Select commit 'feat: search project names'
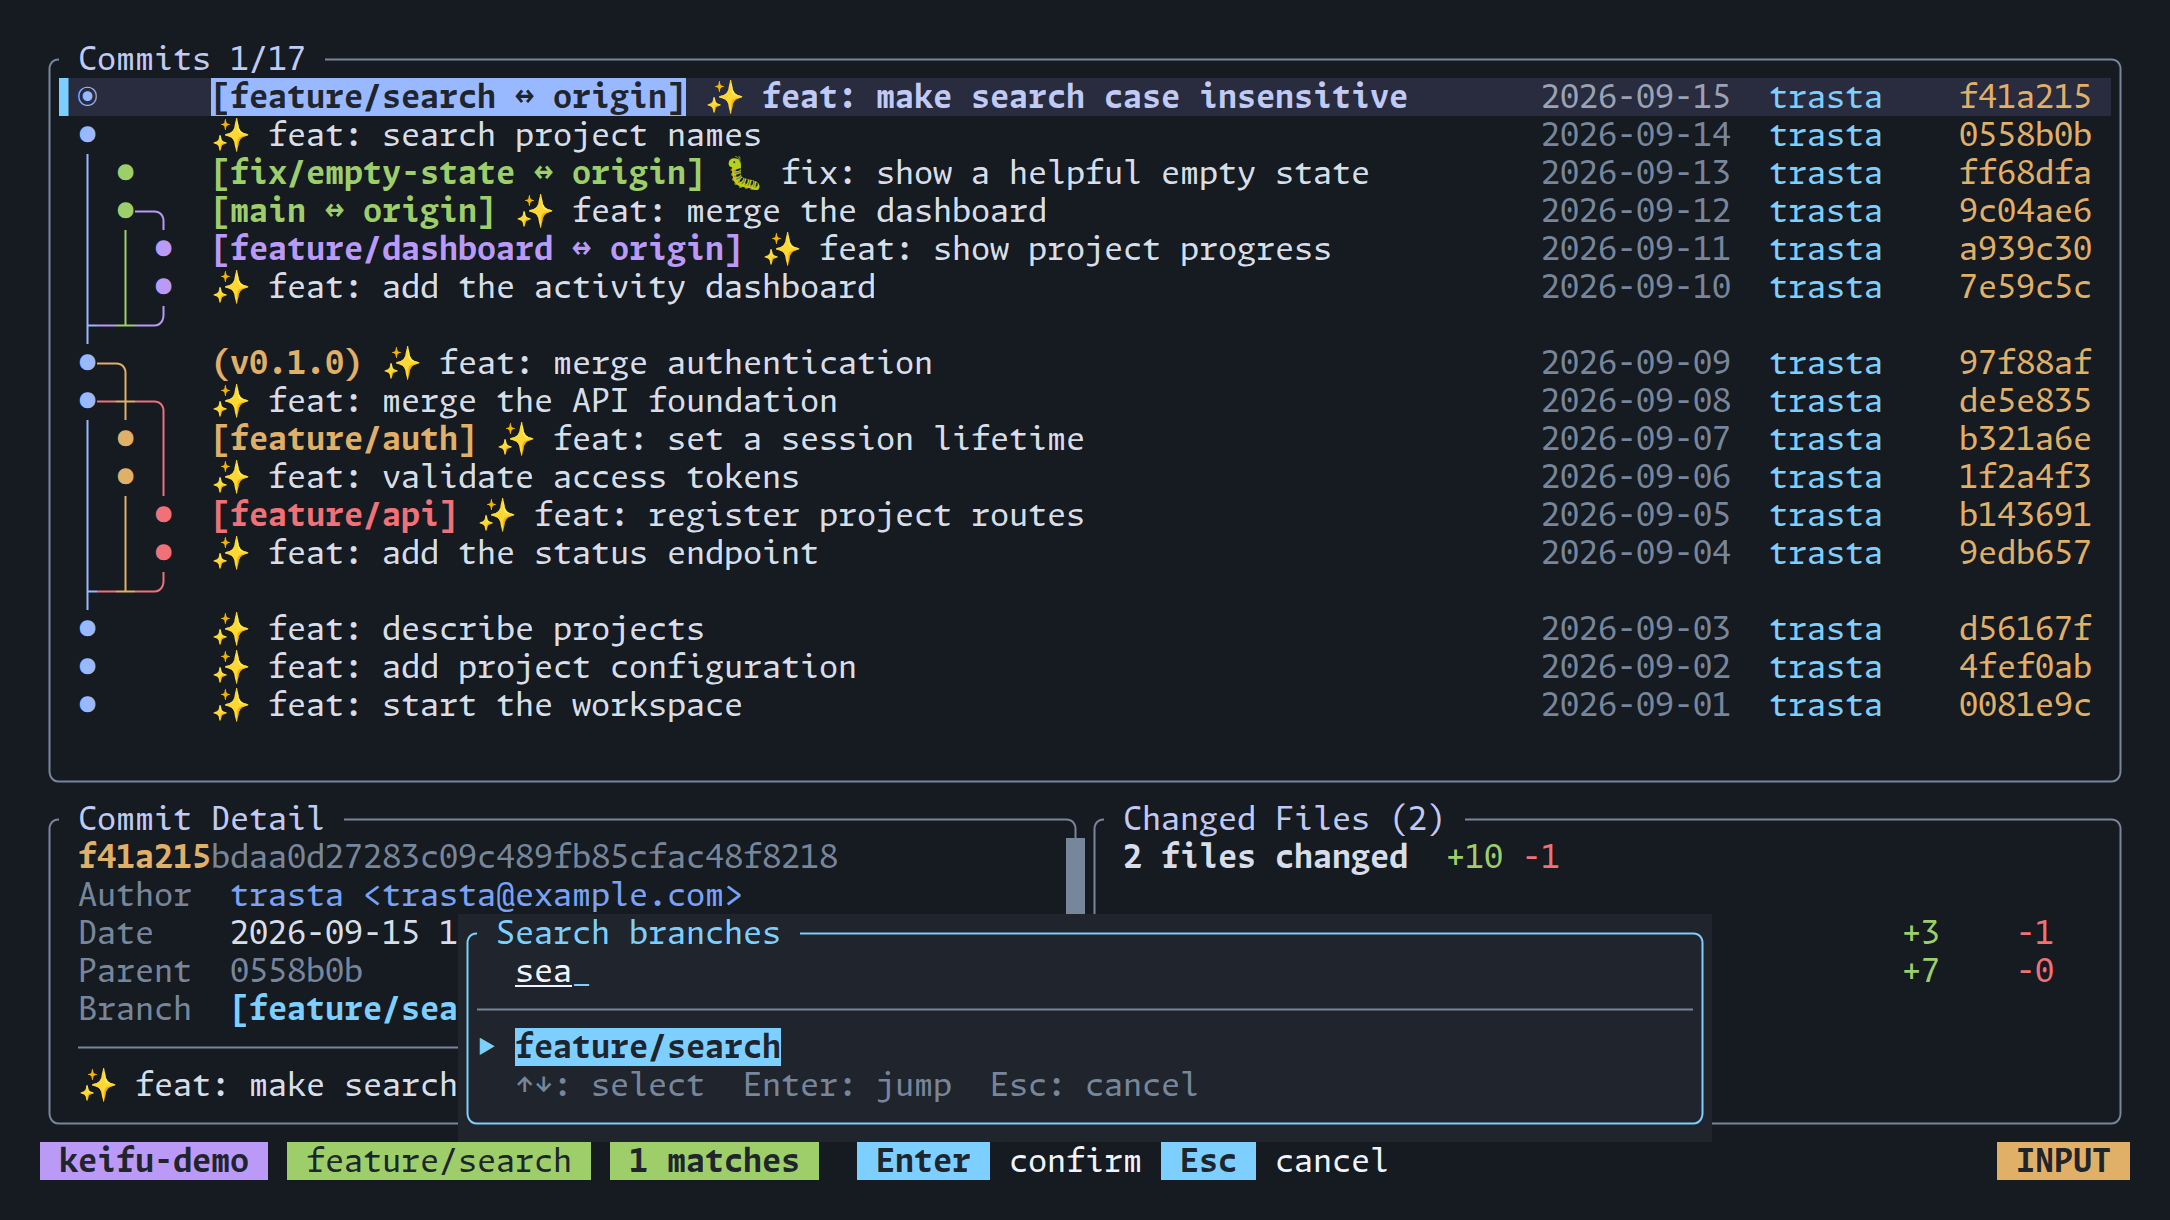The width and height of the screenshot is (2170, 1220). (x=1085, y=135)
